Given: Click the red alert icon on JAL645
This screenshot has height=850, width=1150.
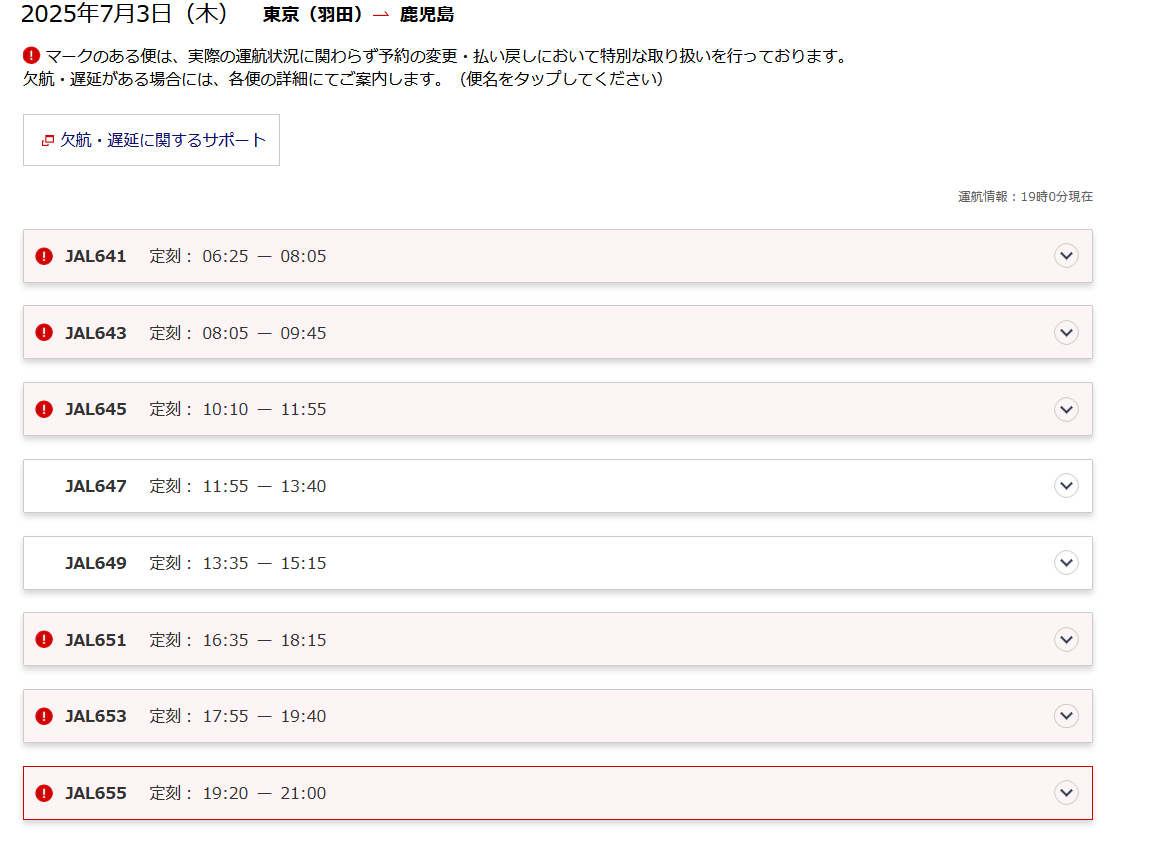Looking at the screenshot, I should coord(44,409).
